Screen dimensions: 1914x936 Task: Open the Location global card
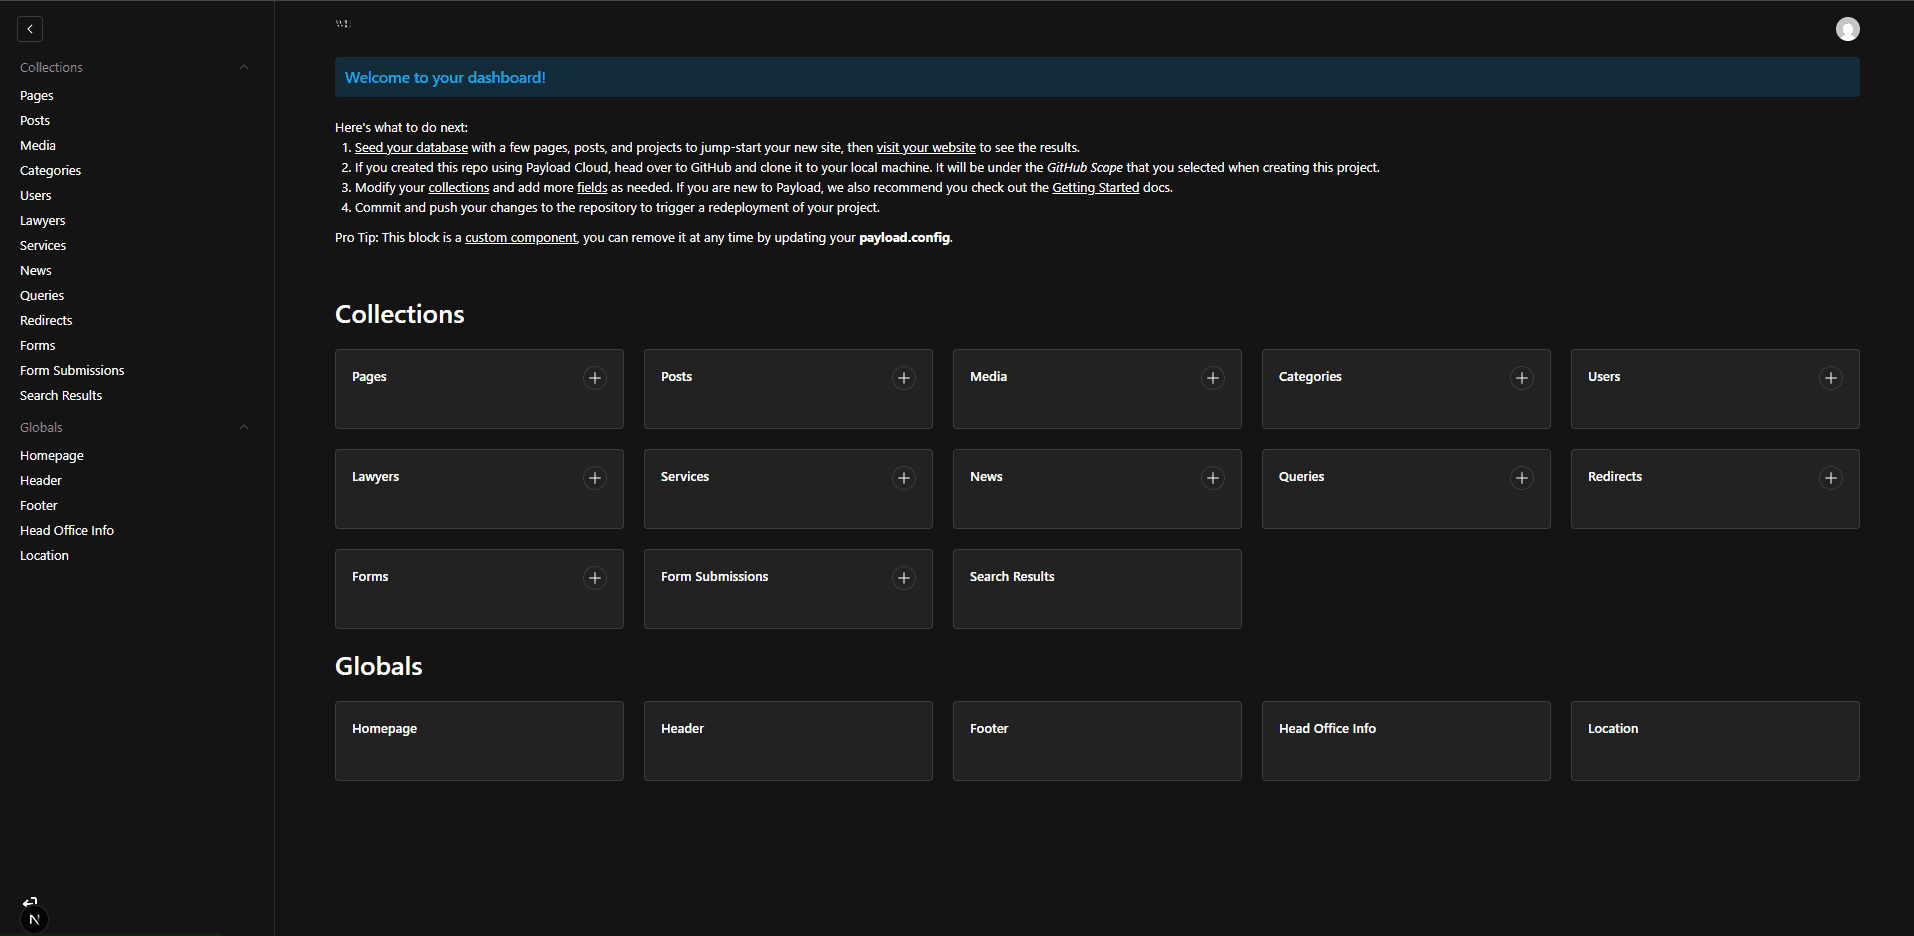coord(1714,741)
